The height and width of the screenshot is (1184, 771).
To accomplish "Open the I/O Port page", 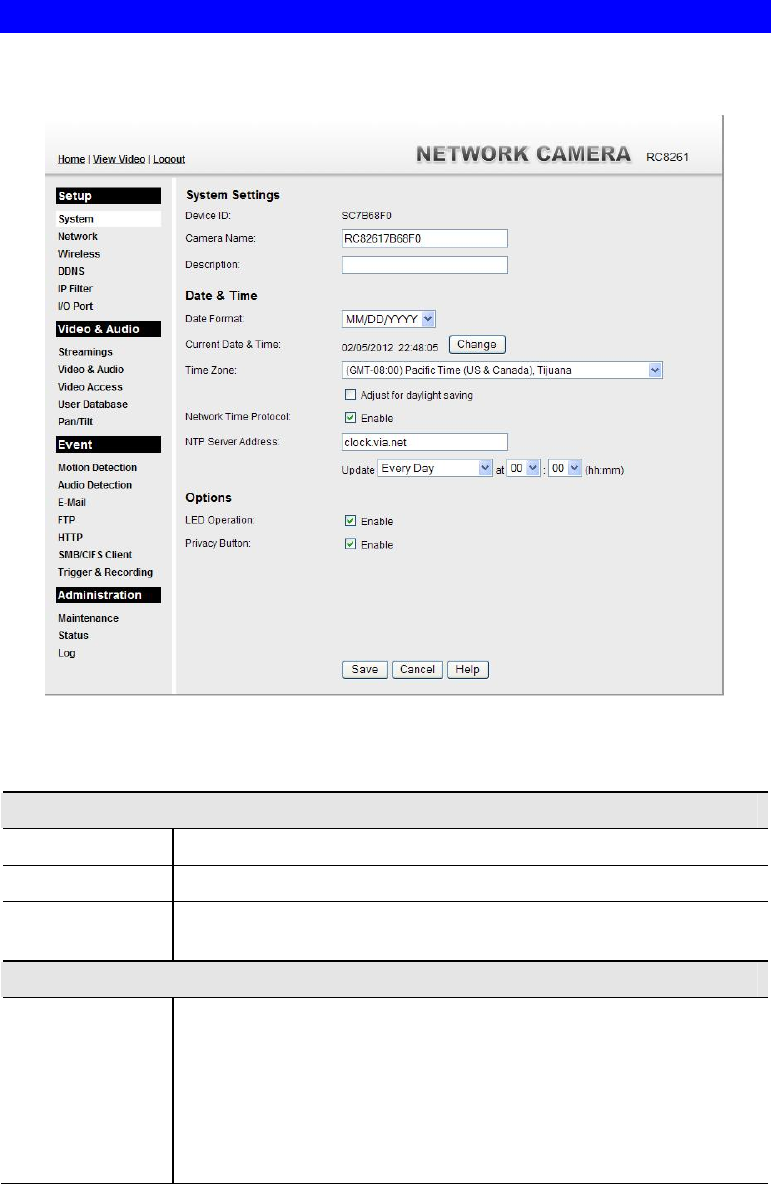I will (x=76, y=306).
